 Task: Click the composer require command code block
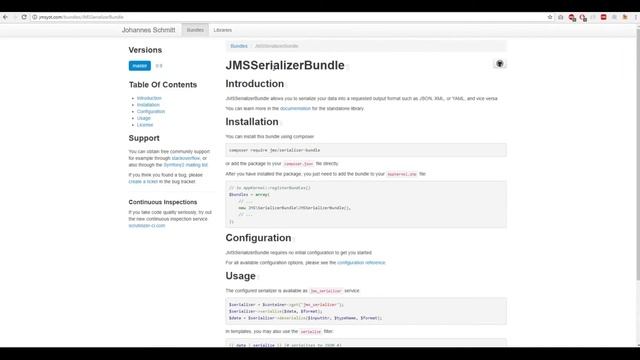(x=366, y=150)
